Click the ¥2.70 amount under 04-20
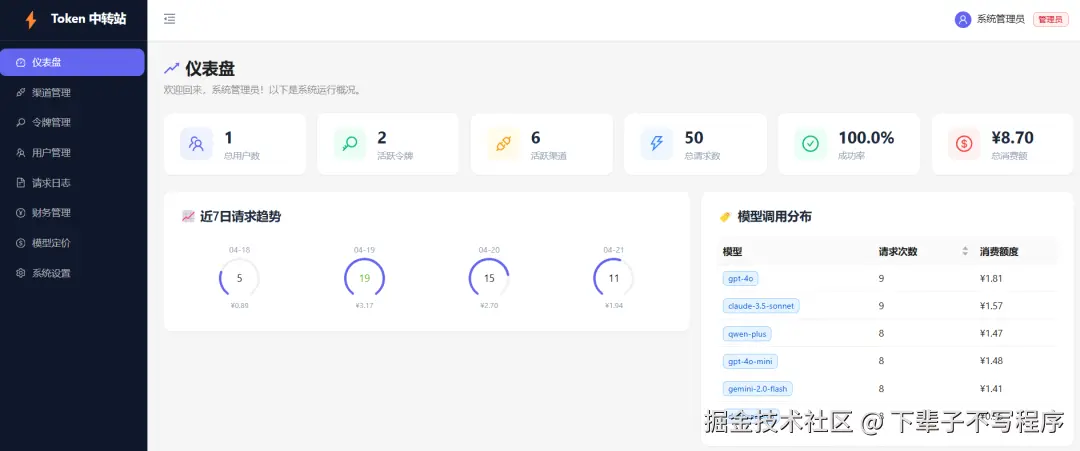The image size is (1080, 451). pyautogui.click(x=489, y=306)
